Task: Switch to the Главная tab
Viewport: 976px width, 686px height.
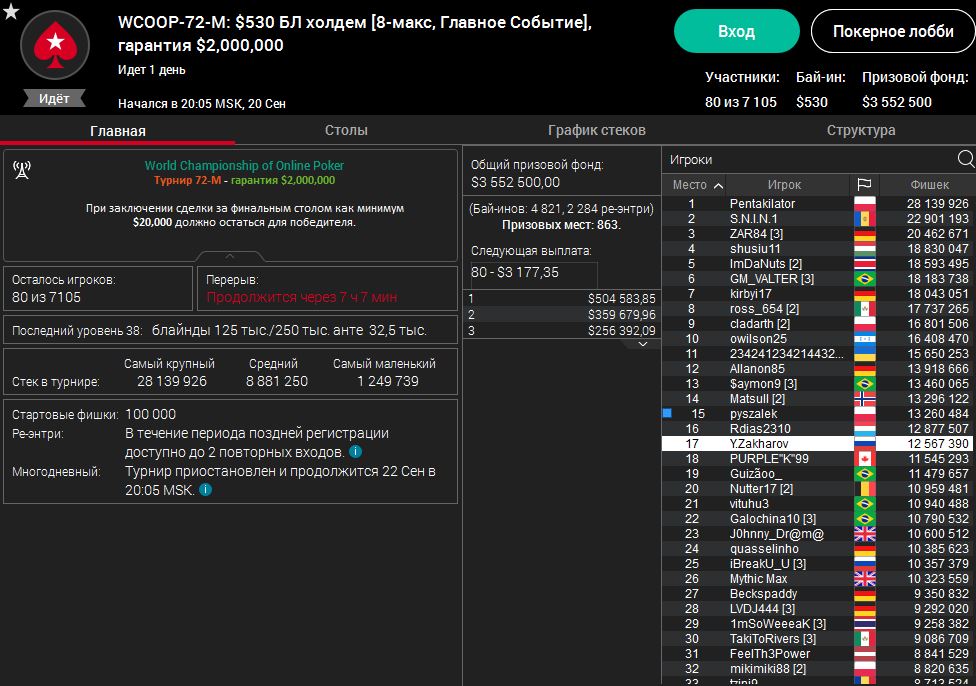Action: [x=118, y=131]
